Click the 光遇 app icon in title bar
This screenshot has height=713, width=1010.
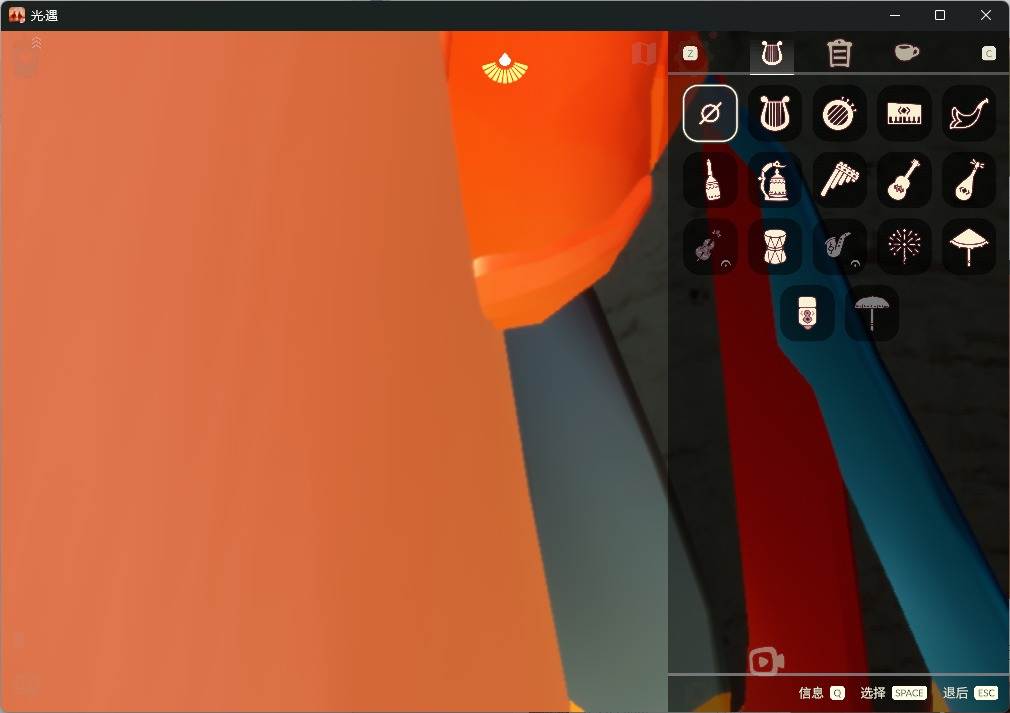click(17, 15)
